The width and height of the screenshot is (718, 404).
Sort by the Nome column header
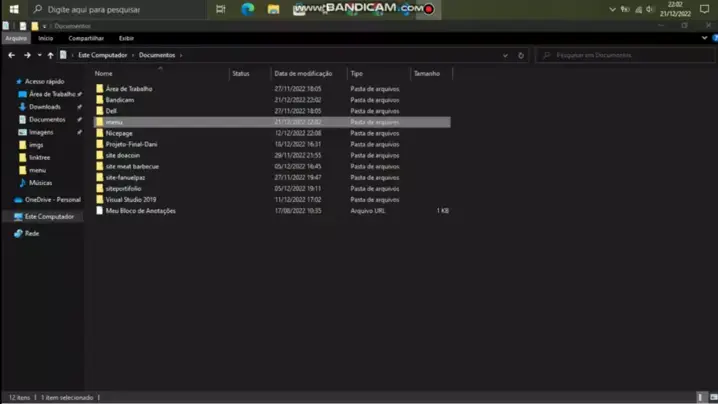[x=103, y=73]
